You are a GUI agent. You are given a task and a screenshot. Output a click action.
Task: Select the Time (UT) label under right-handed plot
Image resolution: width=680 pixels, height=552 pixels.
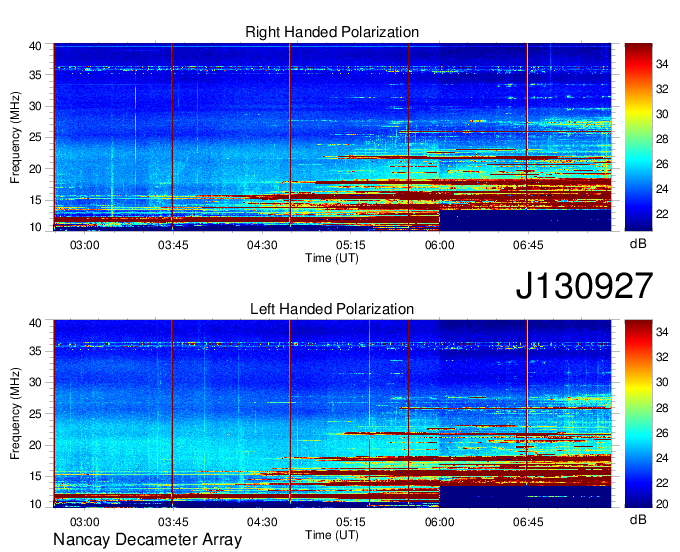tap(332, 258)
